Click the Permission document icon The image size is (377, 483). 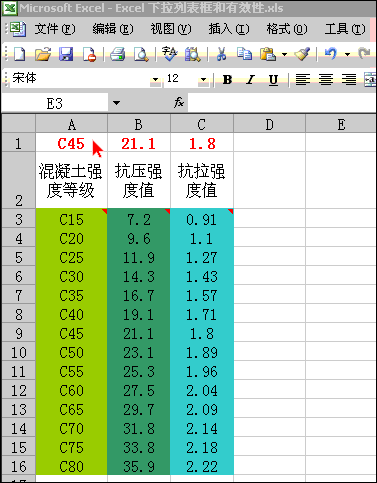pyautogui.click(x=89, y=54)
